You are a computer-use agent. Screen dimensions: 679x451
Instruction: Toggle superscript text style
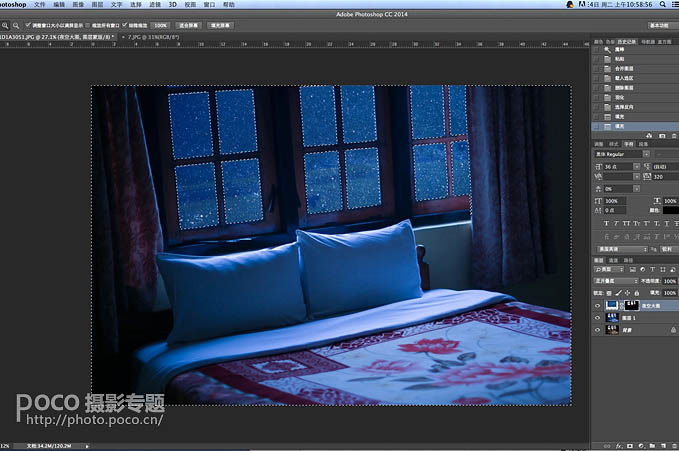coord(646,224)
